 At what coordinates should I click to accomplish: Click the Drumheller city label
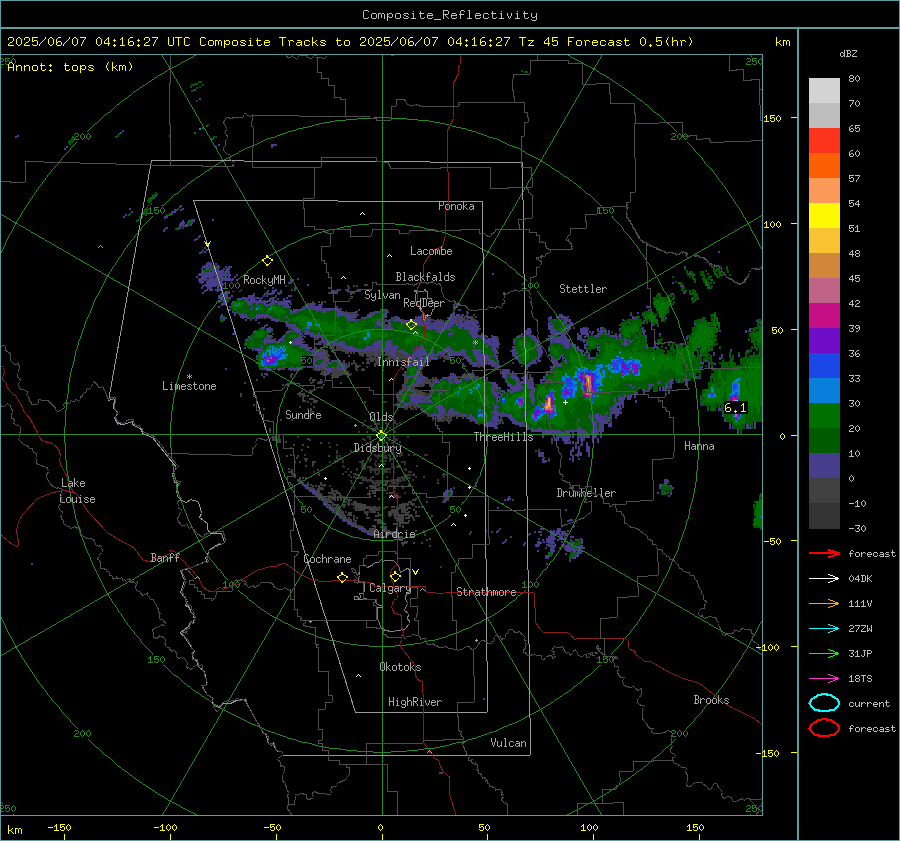(586, 493)
